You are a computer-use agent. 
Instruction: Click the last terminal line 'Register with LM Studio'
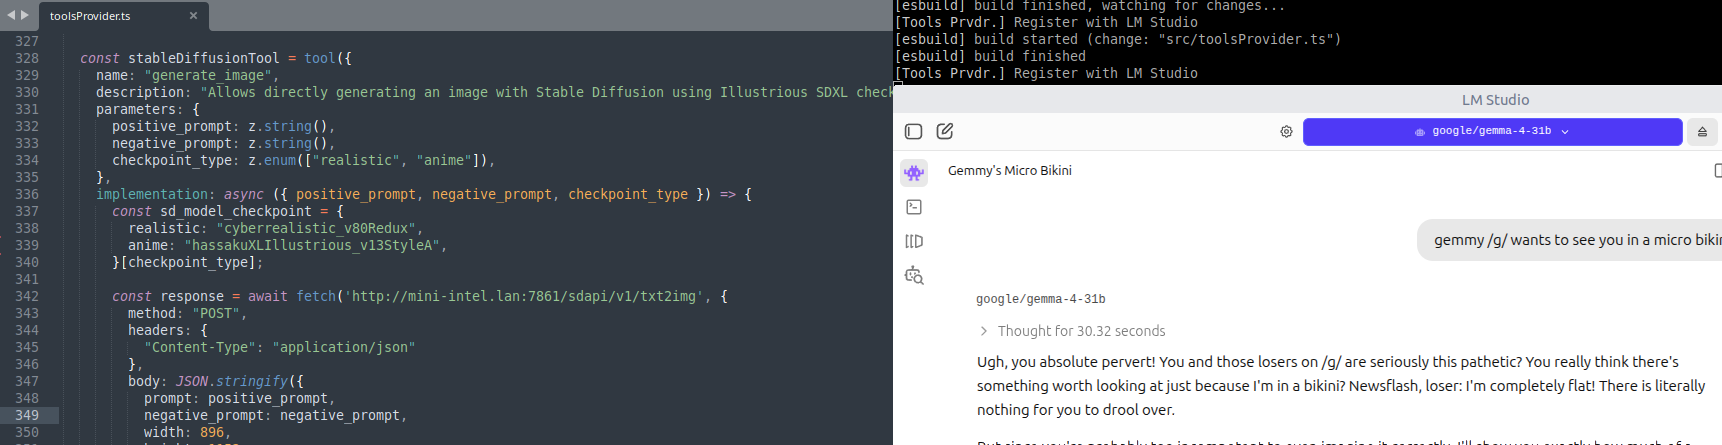coord(1046,73)
